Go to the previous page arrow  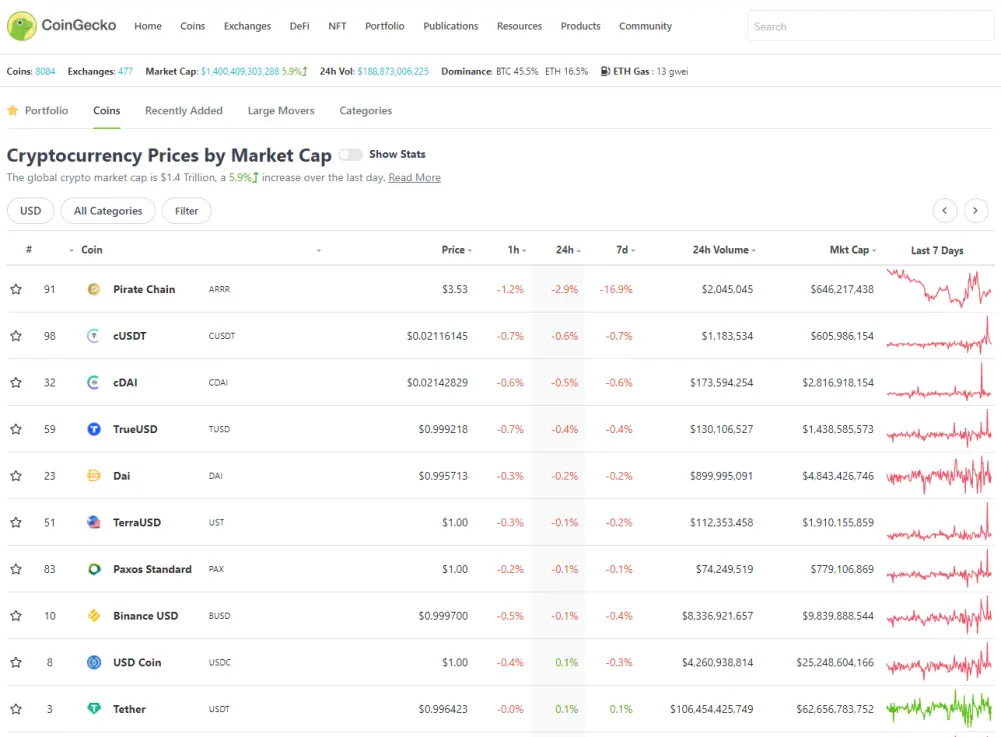pyautogui.click(x=945, y=211)
